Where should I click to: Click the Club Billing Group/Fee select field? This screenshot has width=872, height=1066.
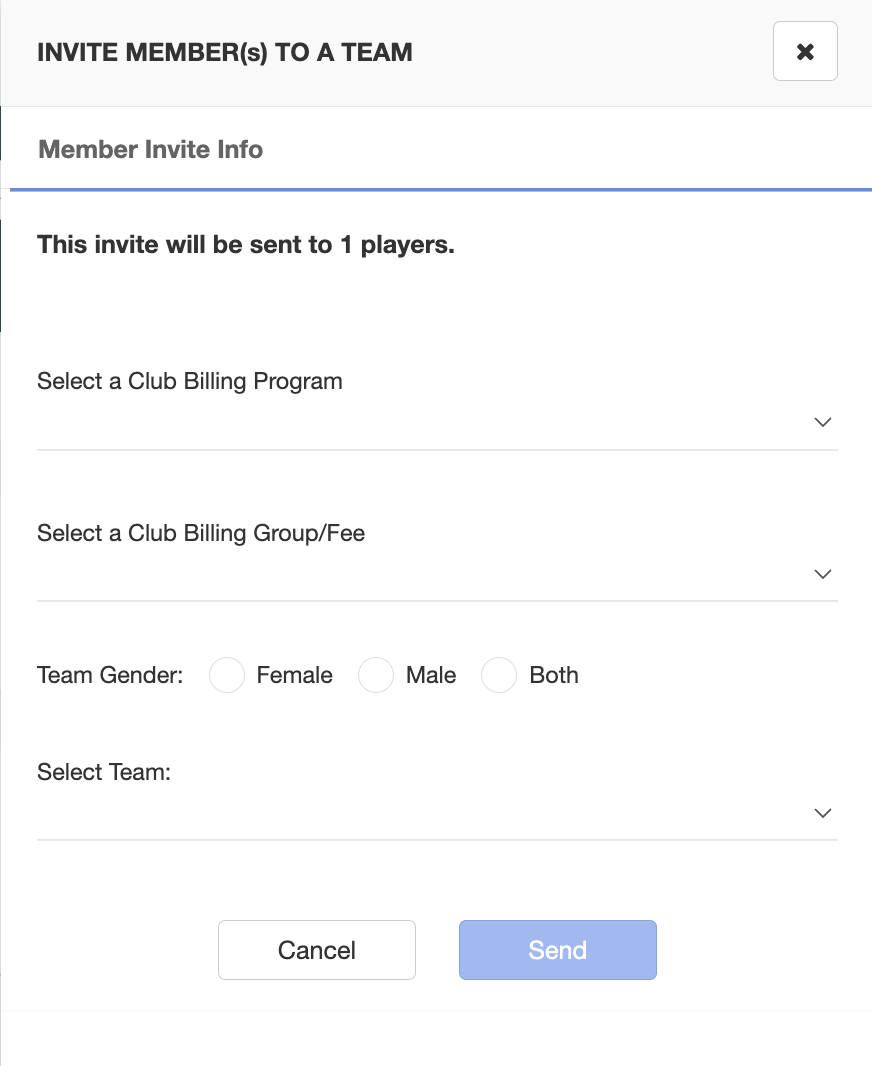(437, 575)
